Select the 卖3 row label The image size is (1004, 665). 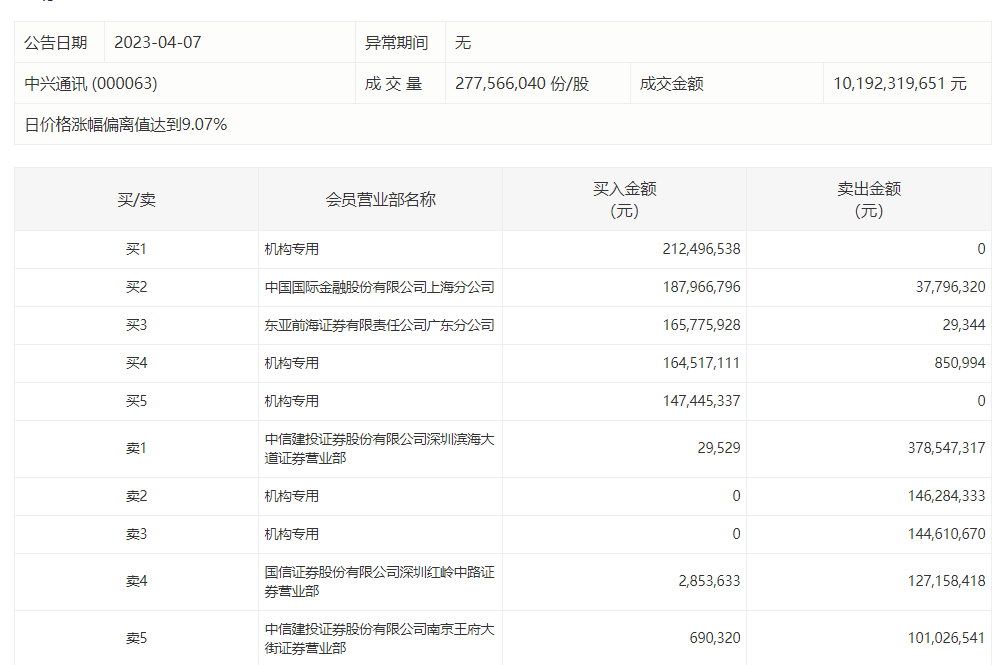[x=136, y=534]
